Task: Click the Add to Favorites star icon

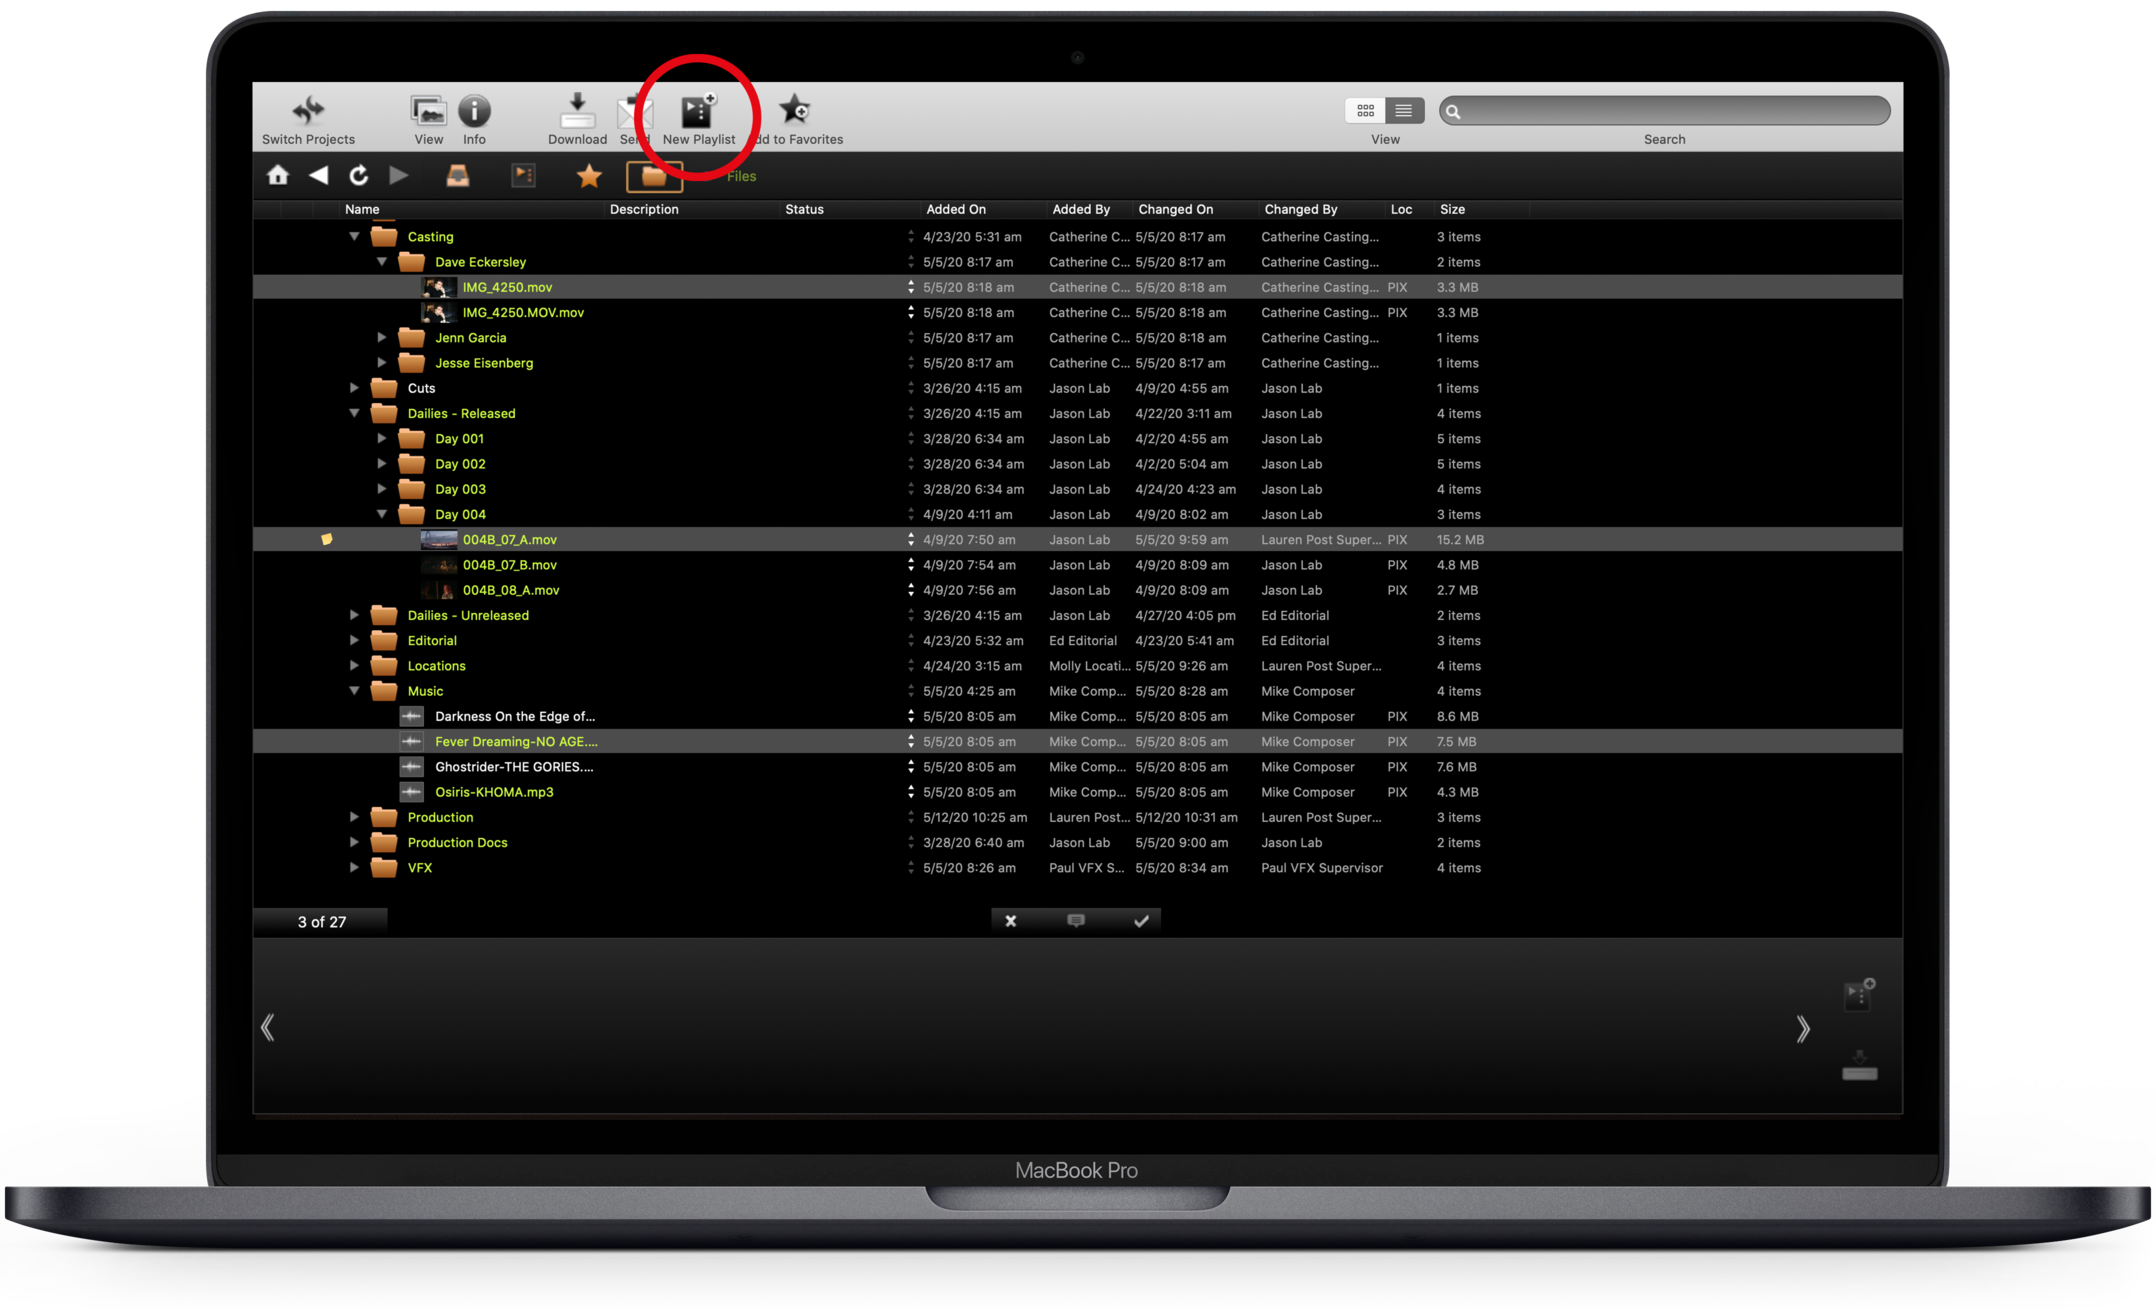Action: [x=795, y=110]
